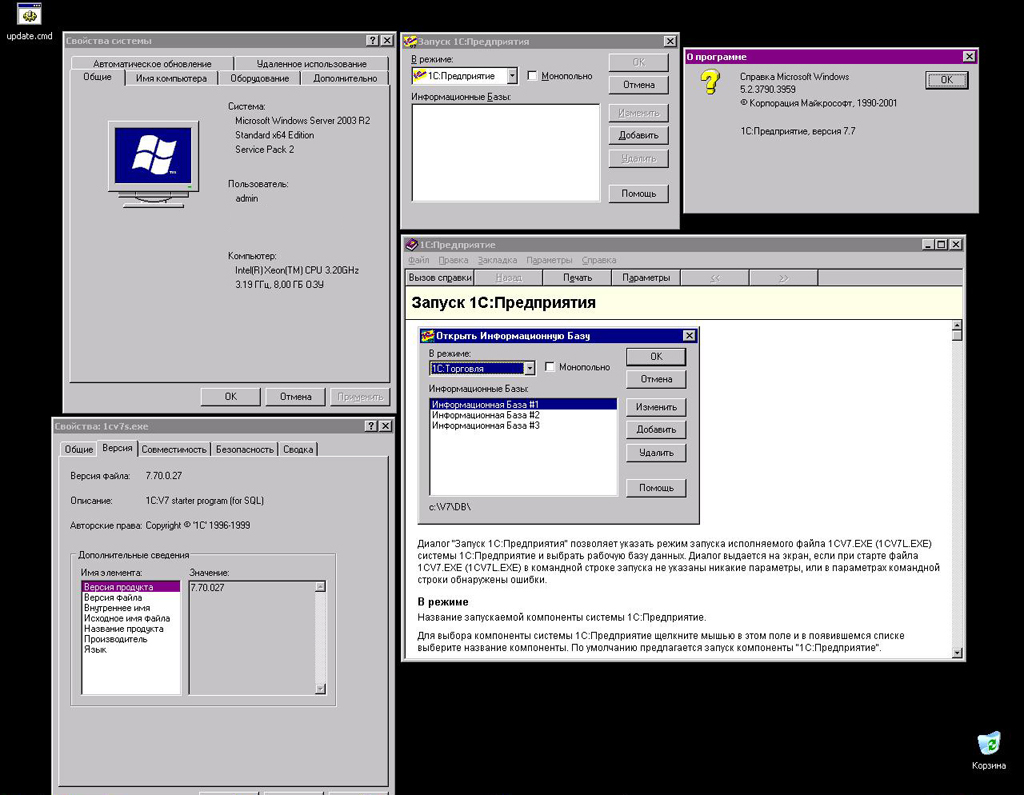1024x795 pixels.
Task: Click Удалить in Открыть Информационную Базу dialog
Action: (656, 452)
